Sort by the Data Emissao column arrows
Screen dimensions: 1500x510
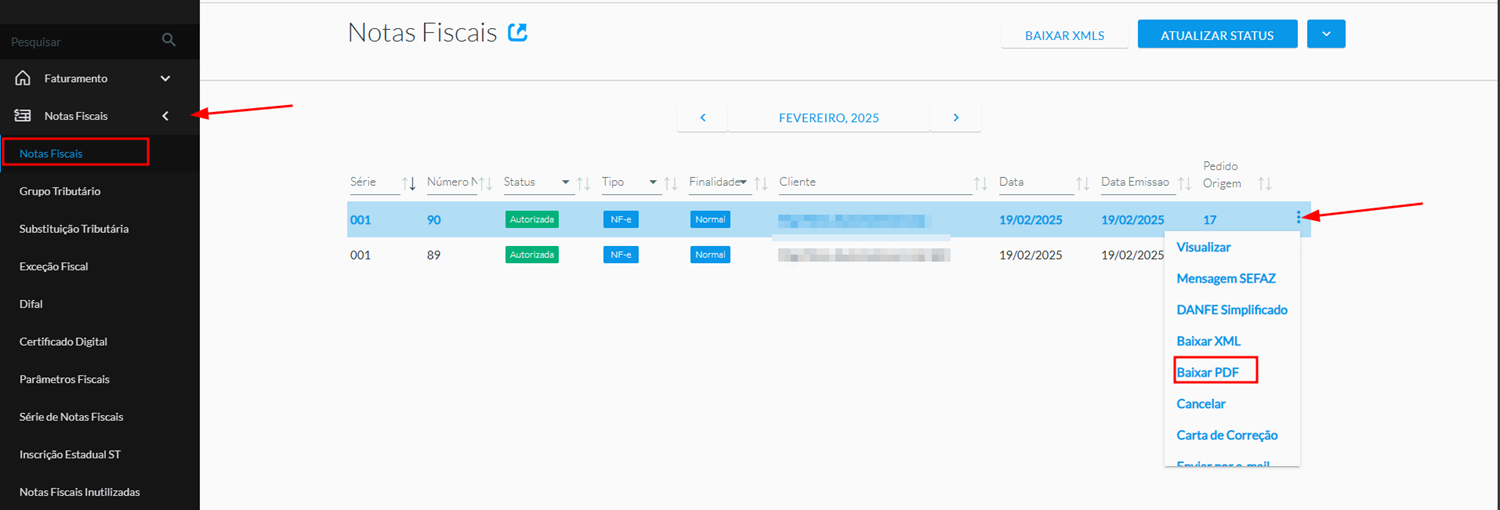click(1185, 183)
